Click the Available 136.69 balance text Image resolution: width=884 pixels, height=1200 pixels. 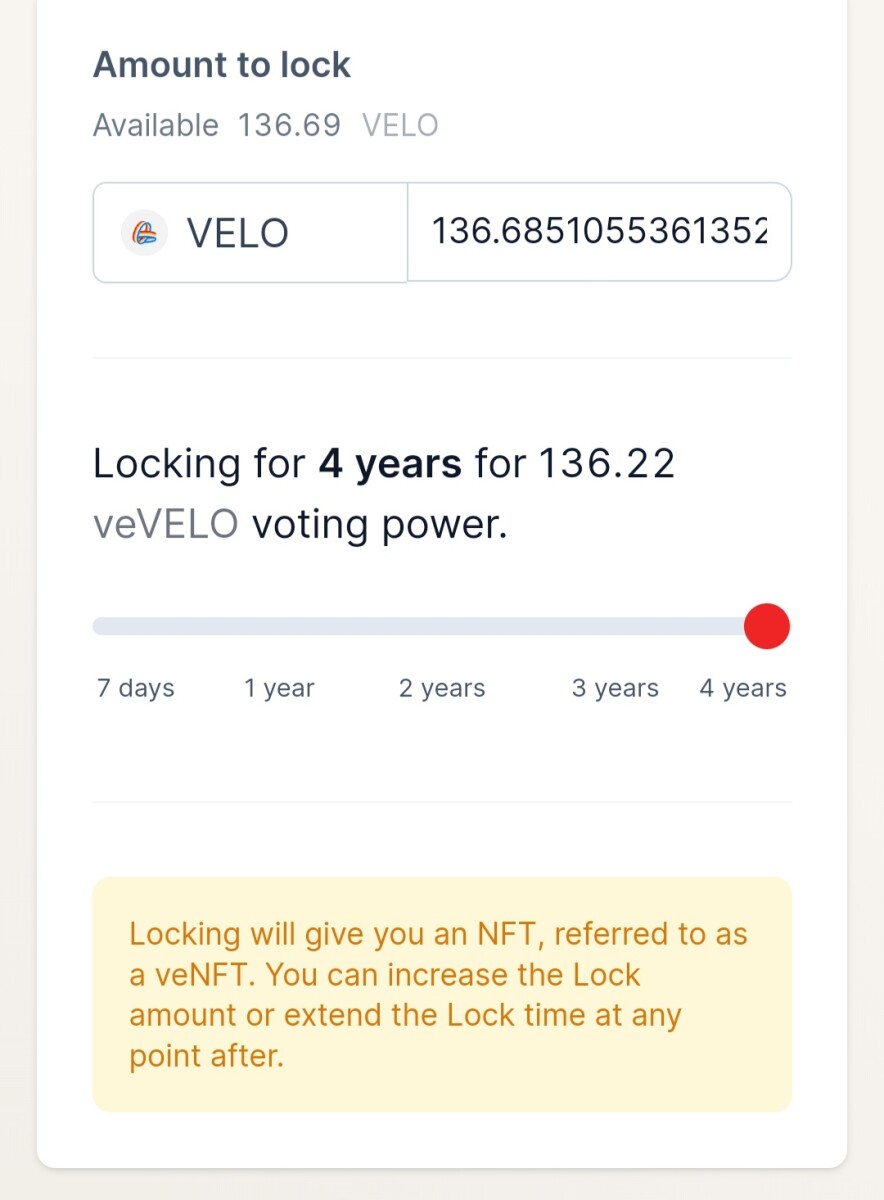(x=217, y=125)
